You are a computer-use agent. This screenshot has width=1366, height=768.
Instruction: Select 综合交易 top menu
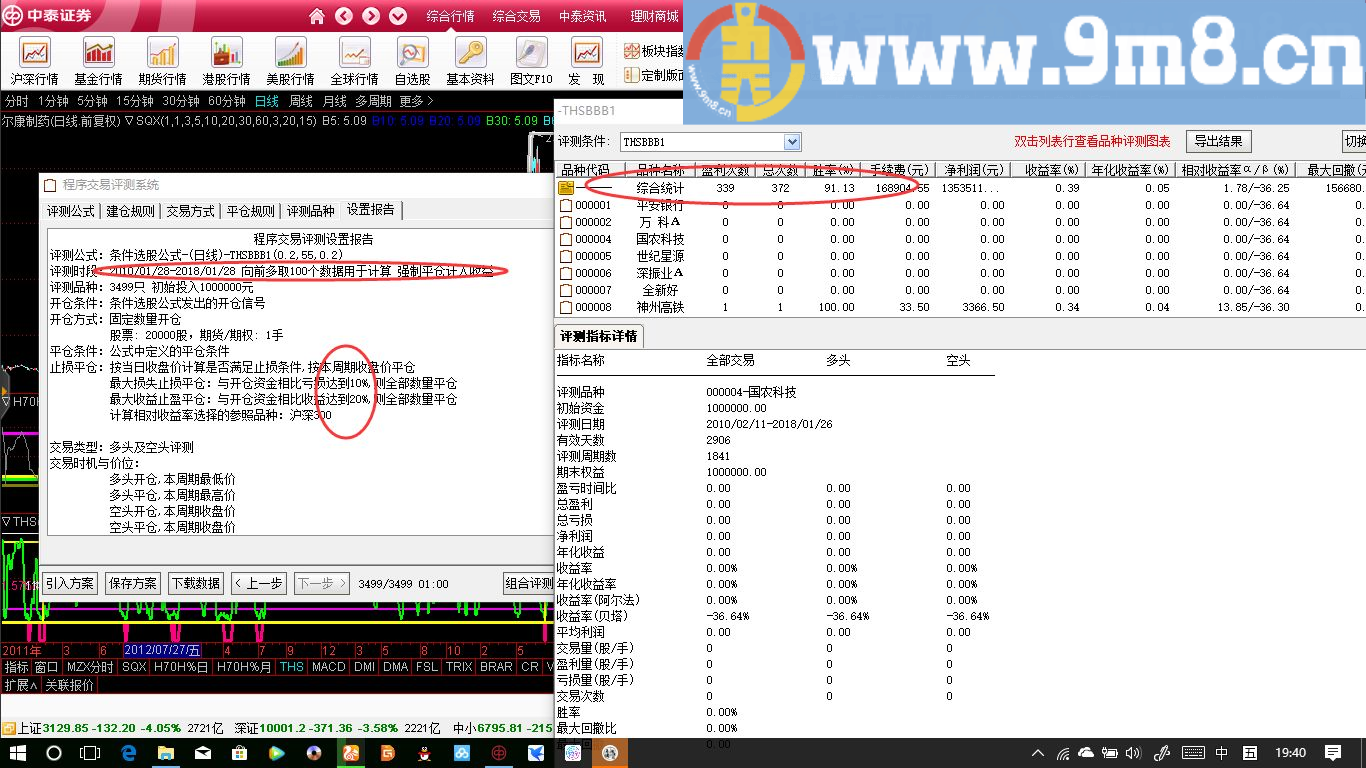coord(517,16)
